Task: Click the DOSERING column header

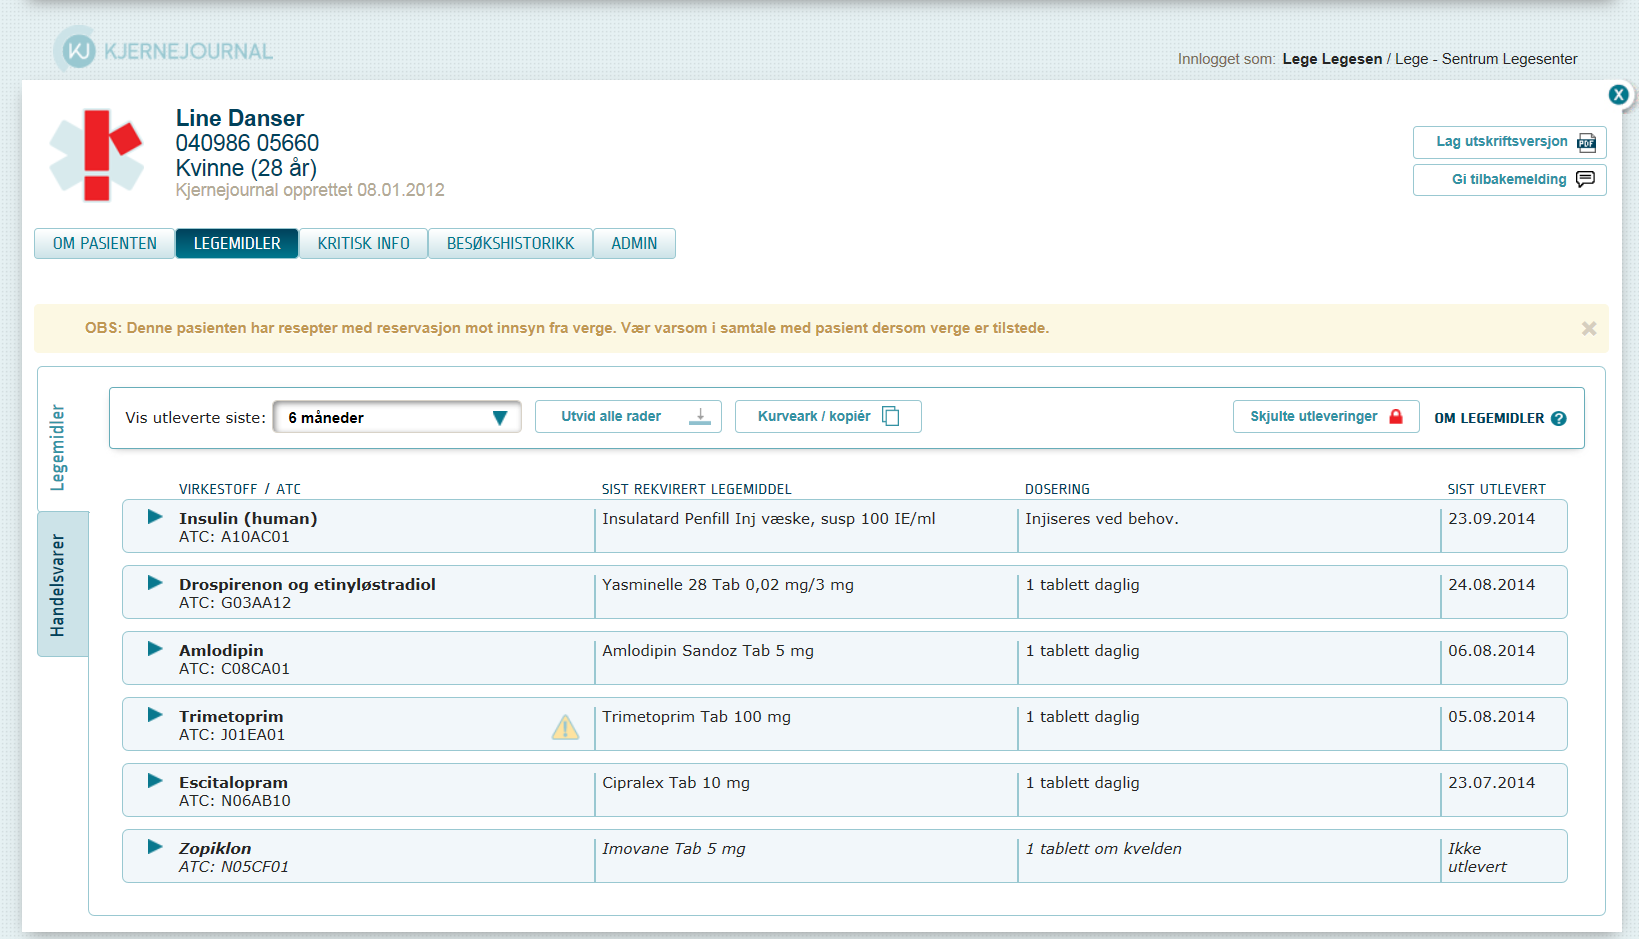Action: click(1057, 490)
